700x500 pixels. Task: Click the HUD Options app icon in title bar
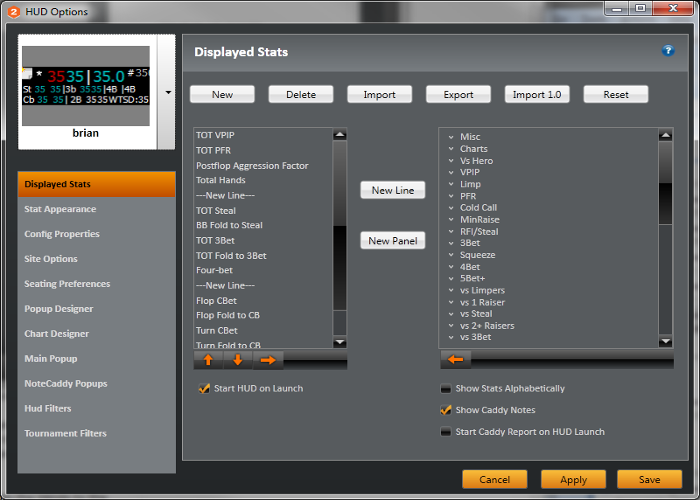(14, 12)
